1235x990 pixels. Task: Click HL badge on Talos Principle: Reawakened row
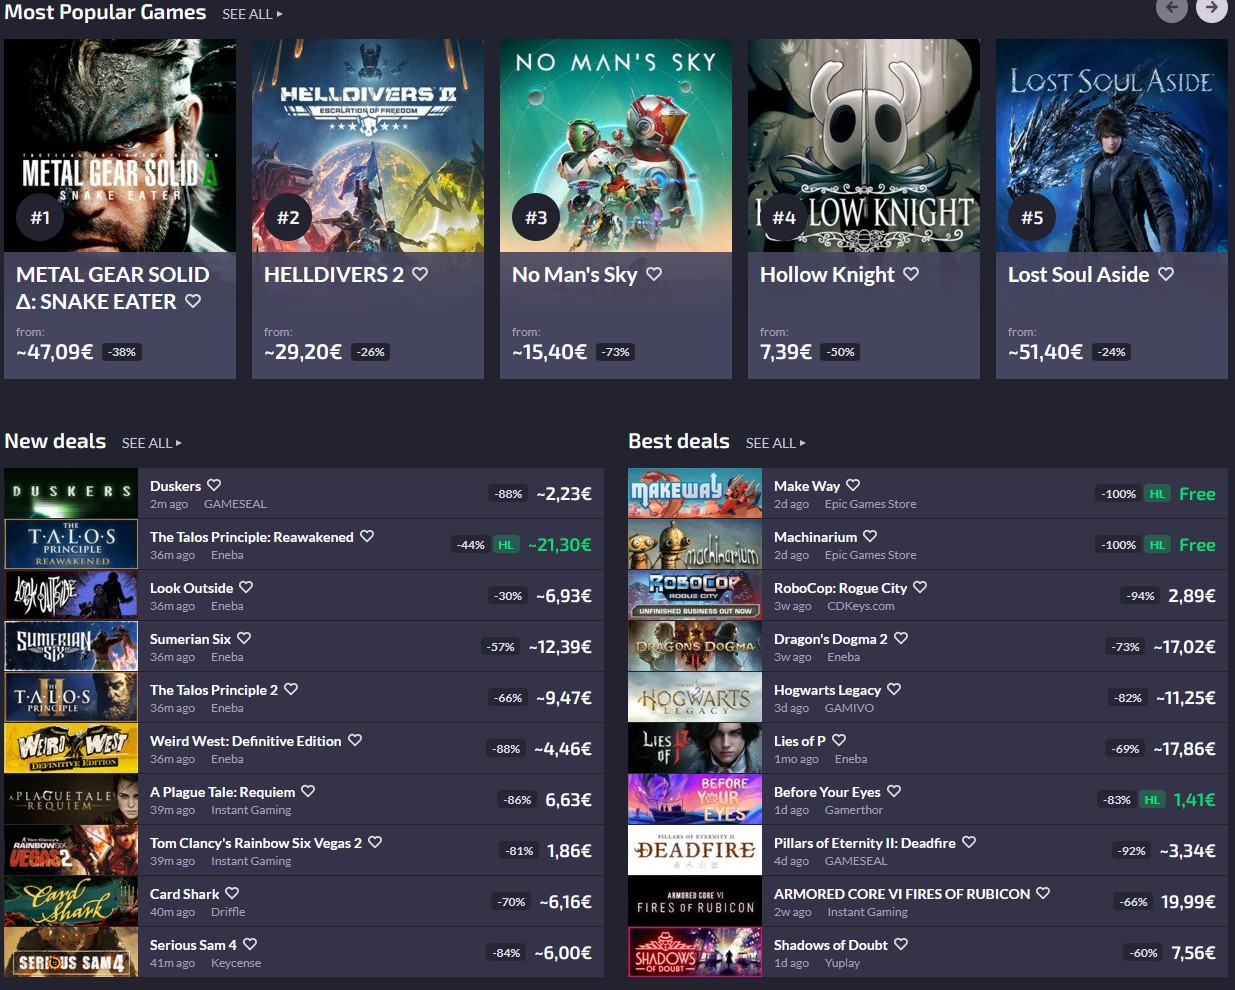point(506,545)
